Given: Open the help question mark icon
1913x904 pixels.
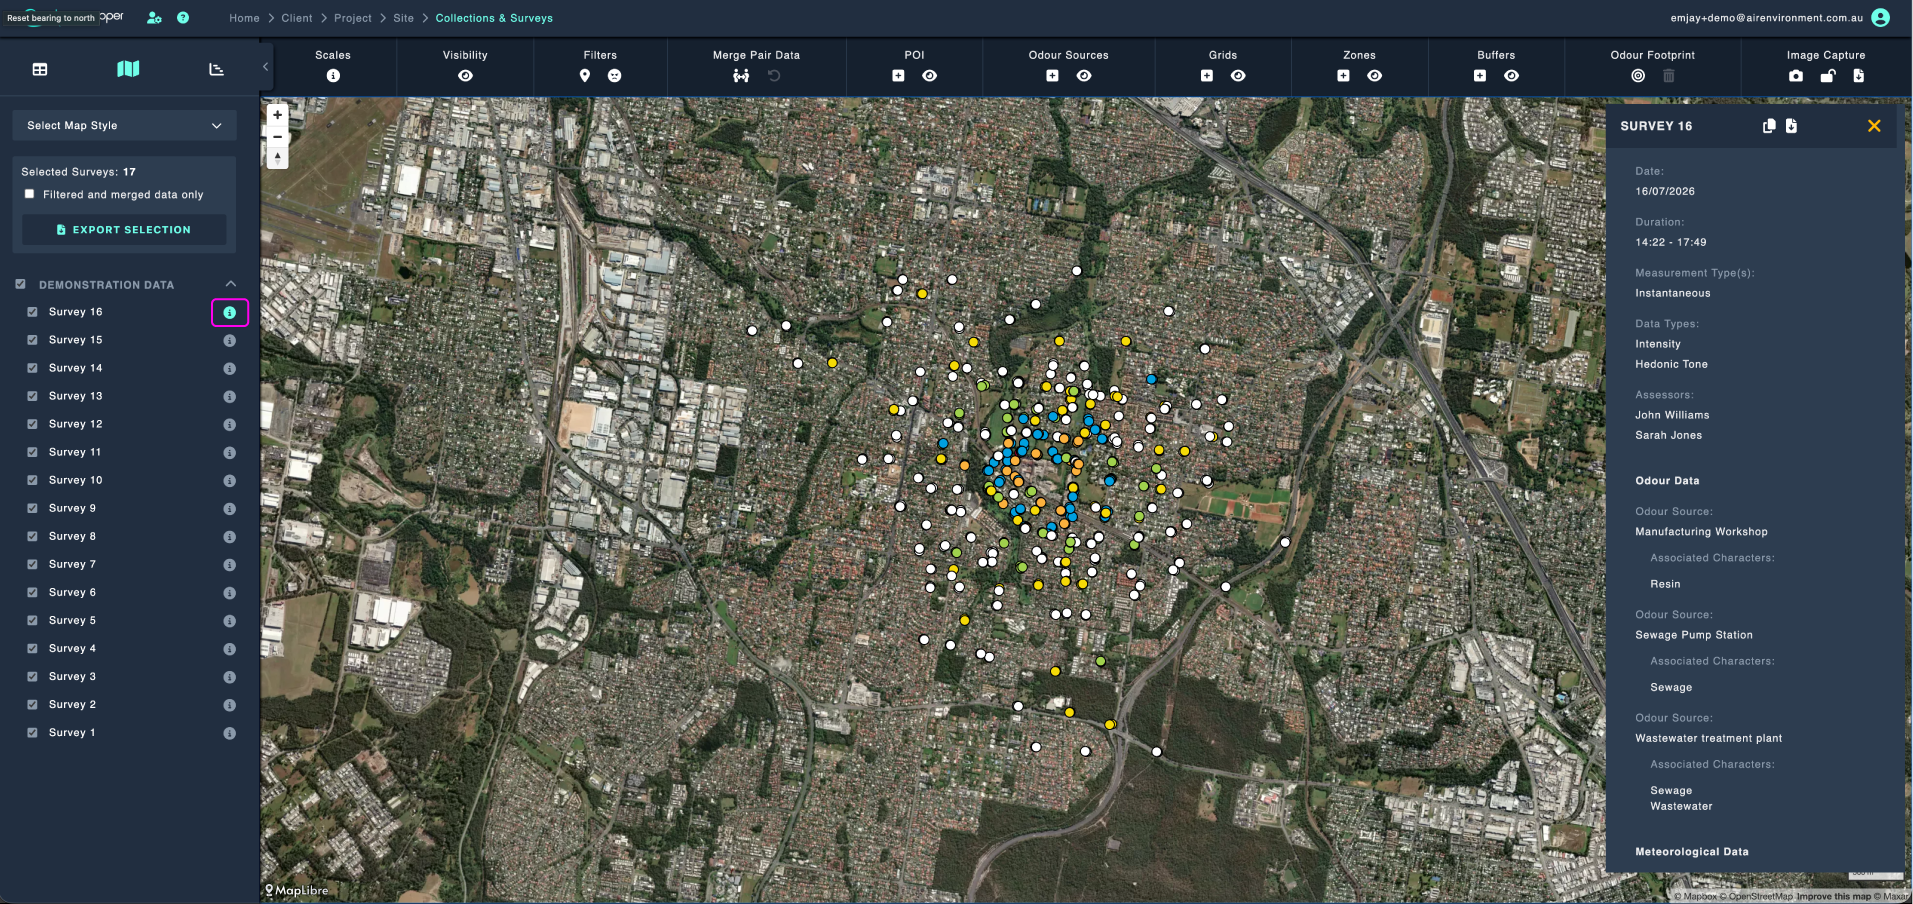Looking at the screenshot, I should [x=183, y=18].
